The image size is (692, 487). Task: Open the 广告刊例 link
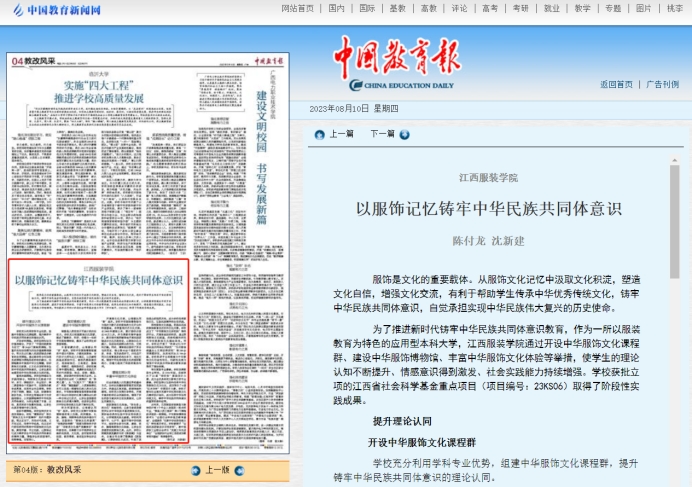[x=662, y=85]
